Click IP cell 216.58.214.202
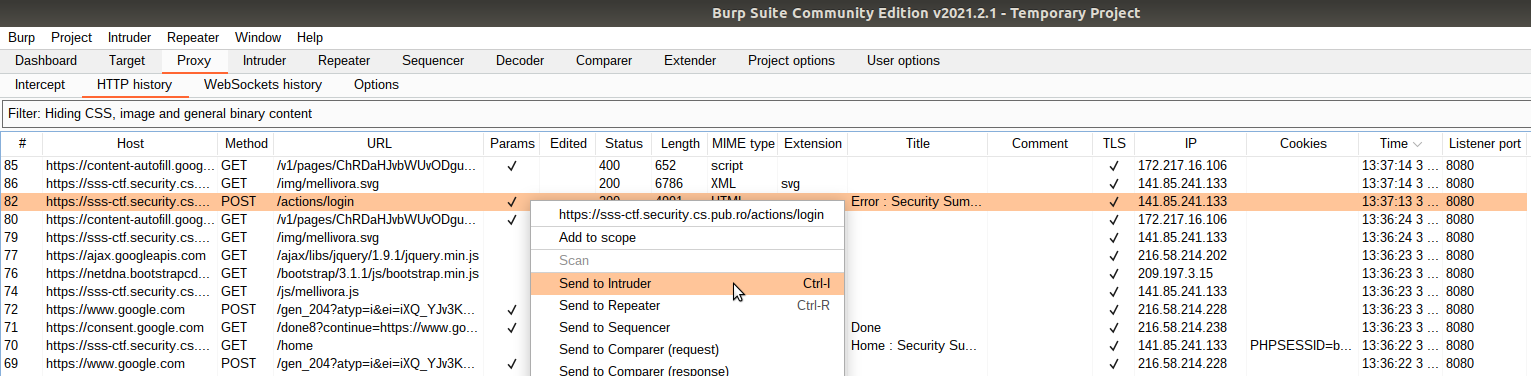1531x376 pixels. [1191, 256]
